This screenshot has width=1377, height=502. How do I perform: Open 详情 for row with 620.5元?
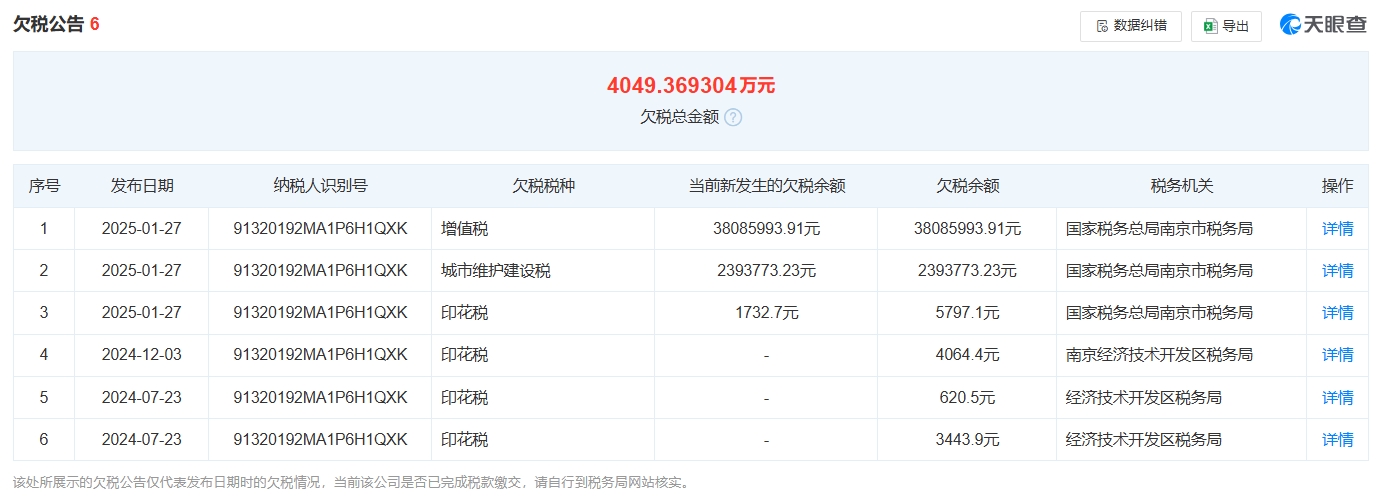[1337, 397]
